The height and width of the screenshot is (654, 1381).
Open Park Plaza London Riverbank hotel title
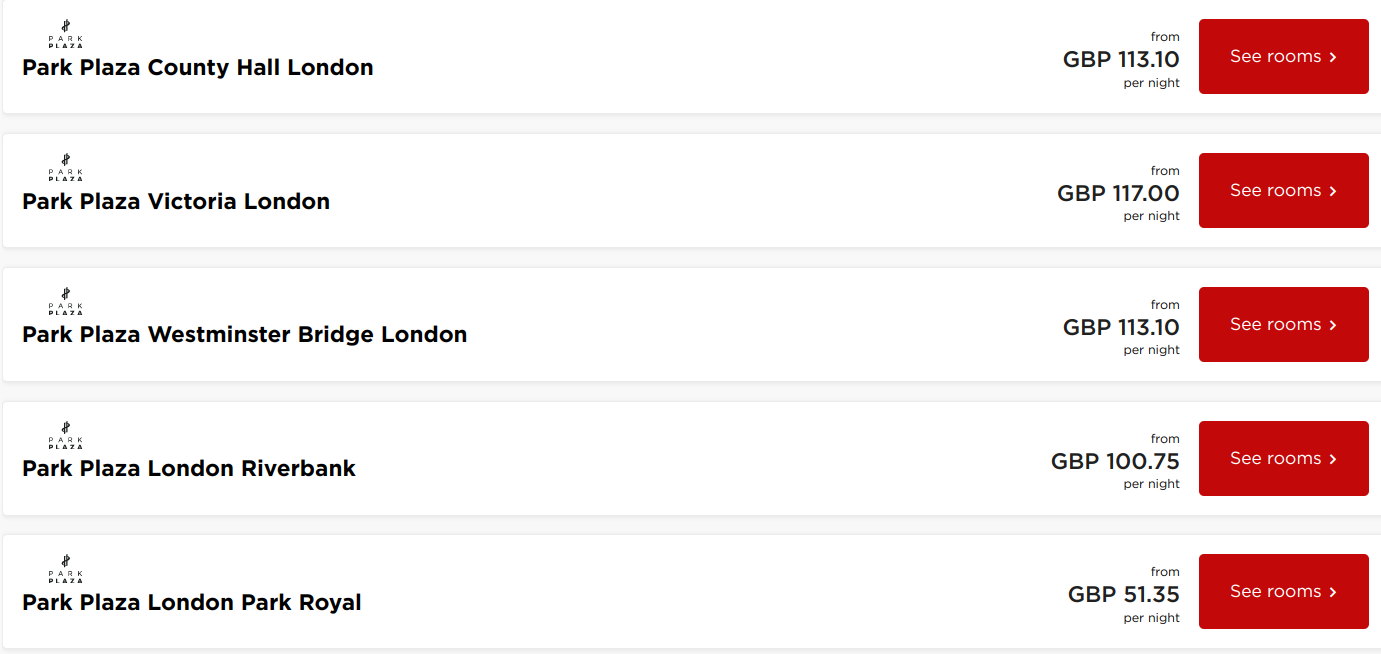189,469
